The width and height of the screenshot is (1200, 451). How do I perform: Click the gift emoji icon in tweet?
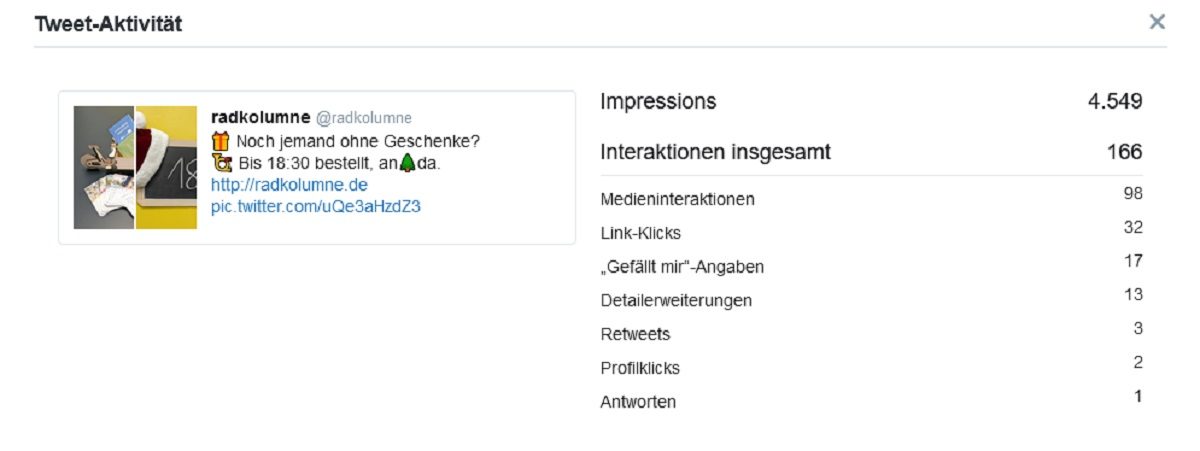221,141
